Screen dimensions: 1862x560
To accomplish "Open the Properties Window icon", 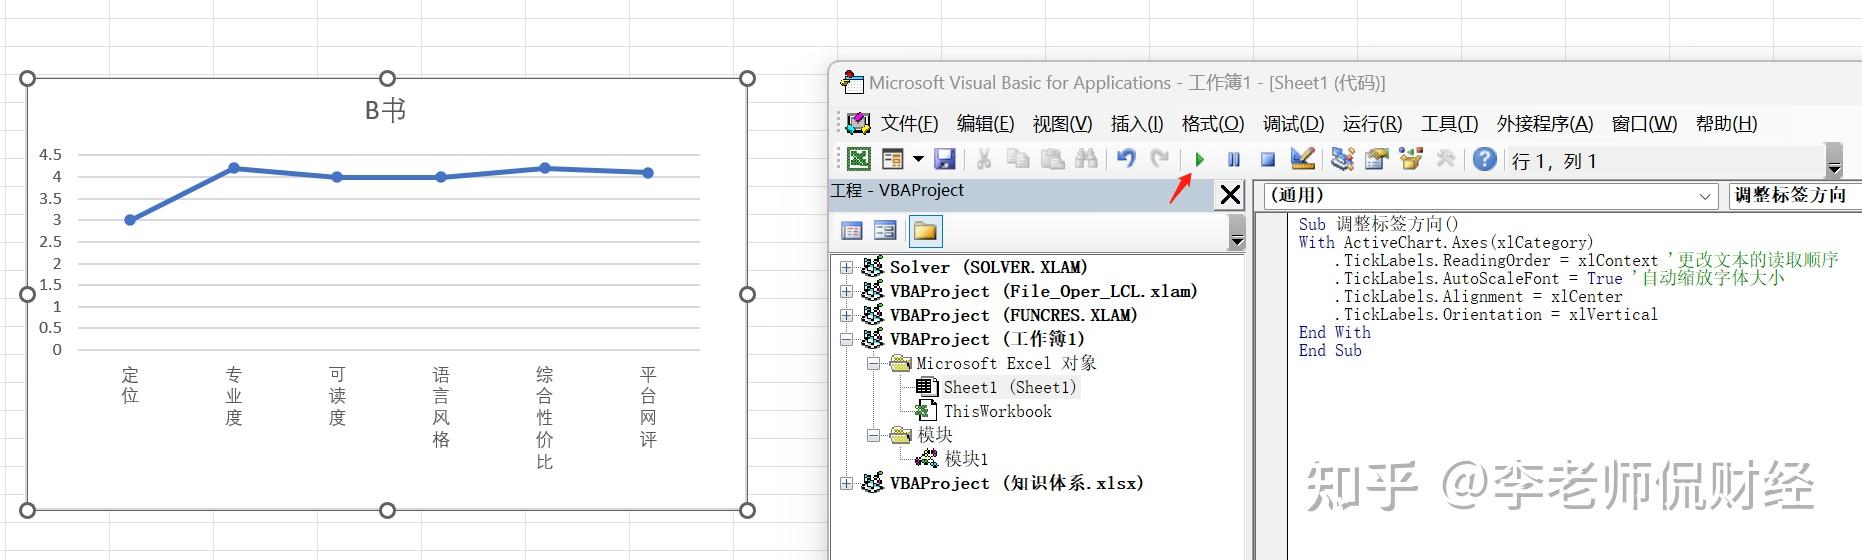I will (x=1377, y=159).
